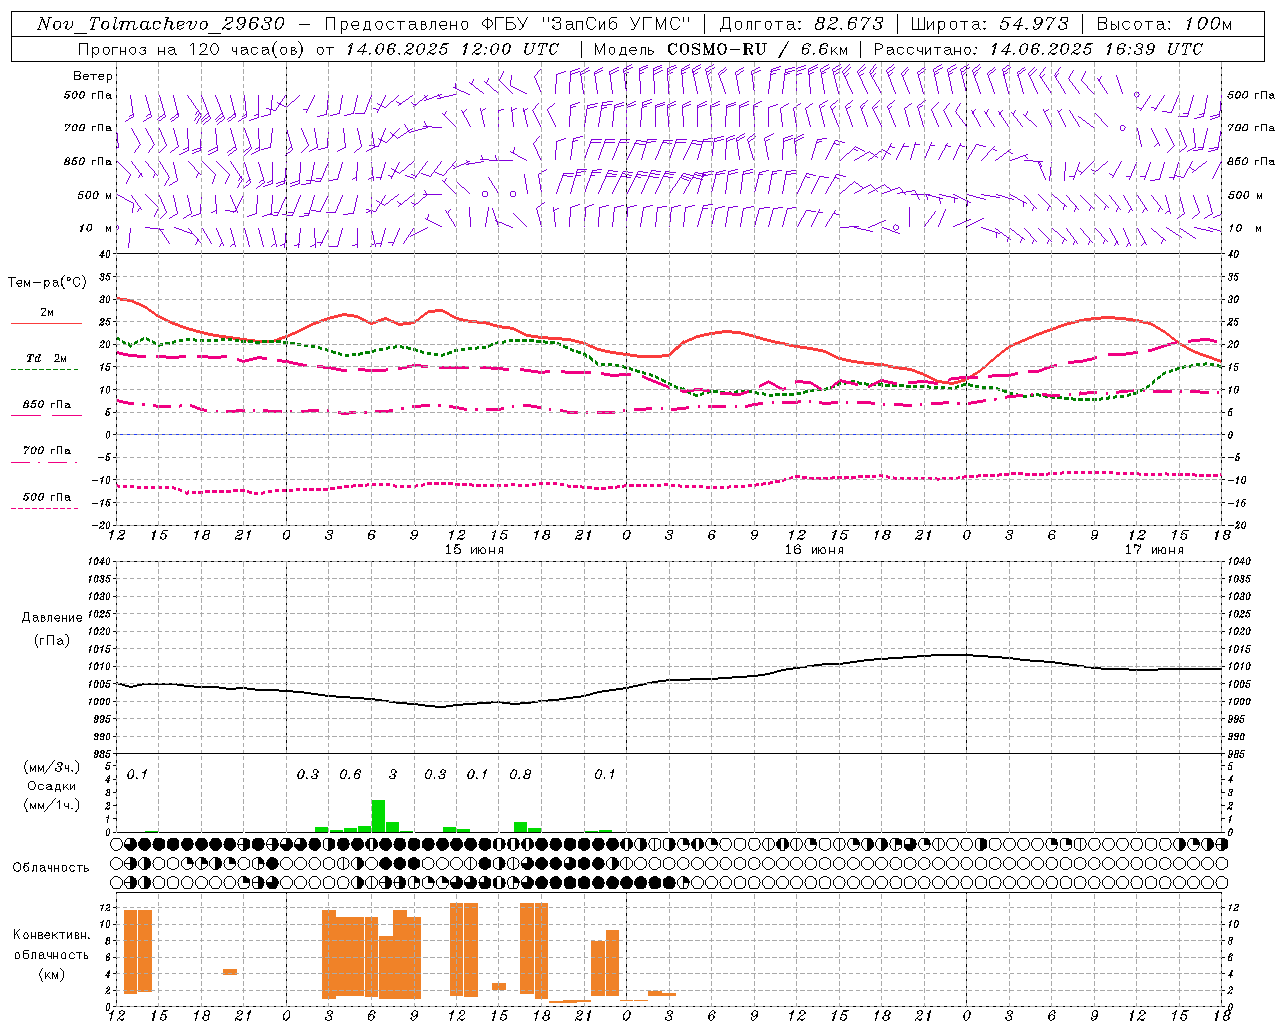Click the 3 precipitation amount value
This screenshot has width=1280, height=1024.
point(393,775)
